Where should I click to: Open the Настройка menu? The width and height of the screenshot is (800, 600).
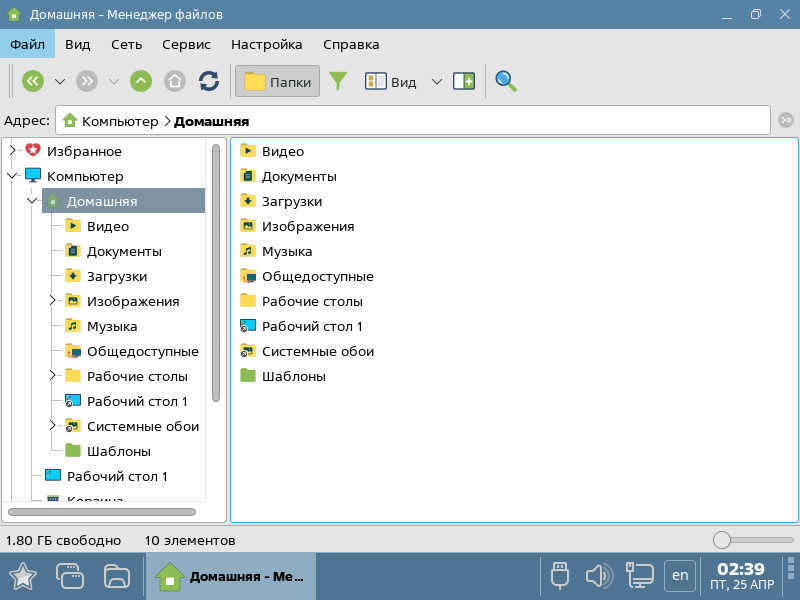(x=266, y=44)
